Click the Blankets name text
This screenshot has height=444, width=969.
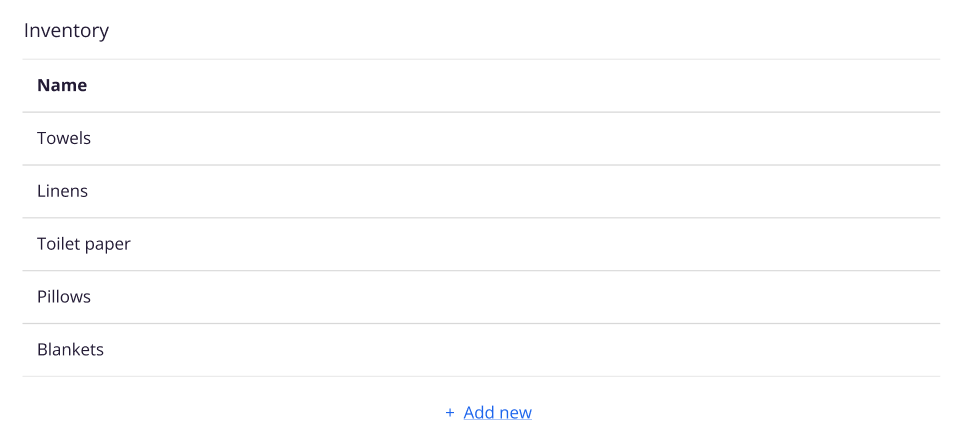coord(70,350)
